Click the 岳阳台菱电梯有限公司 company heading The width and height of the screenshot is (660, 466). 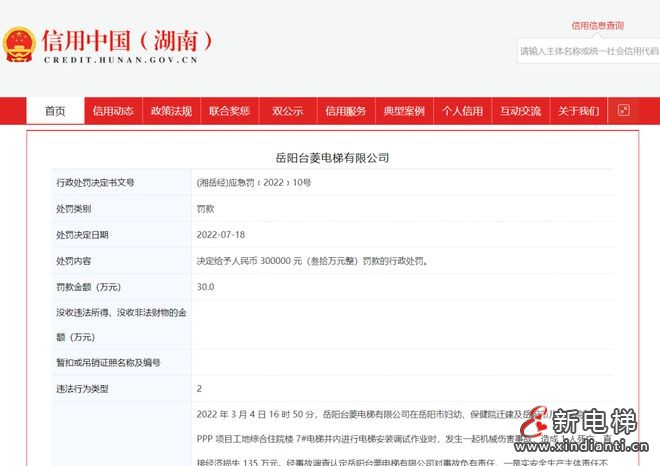click(x=331, y=158)
